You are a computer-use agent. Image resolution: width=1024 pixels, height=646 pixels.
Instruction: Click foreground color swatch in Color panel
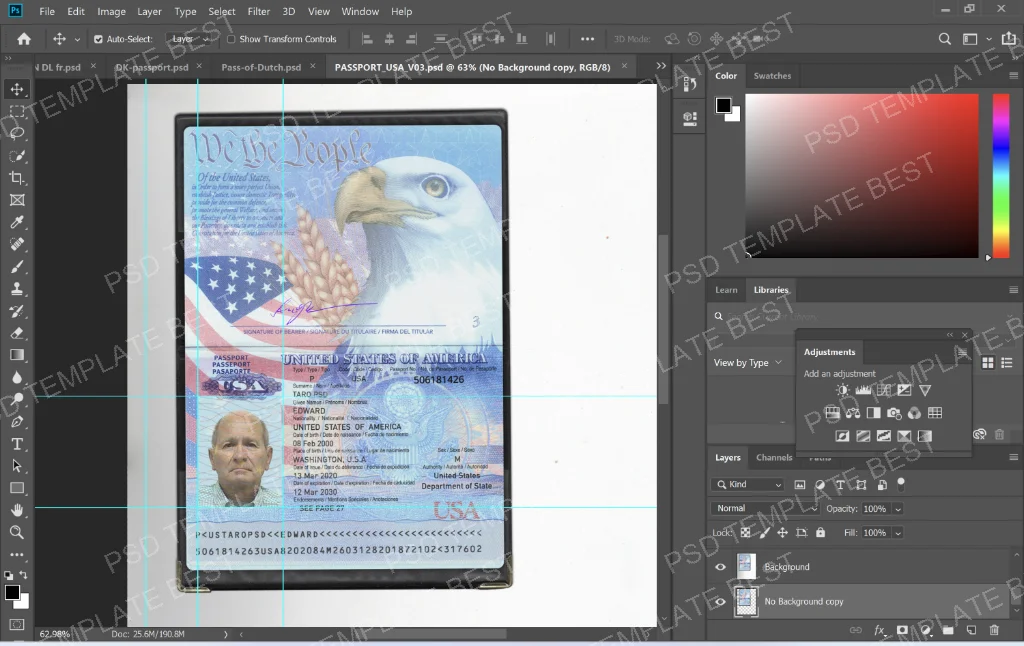(x=723, y=105)
